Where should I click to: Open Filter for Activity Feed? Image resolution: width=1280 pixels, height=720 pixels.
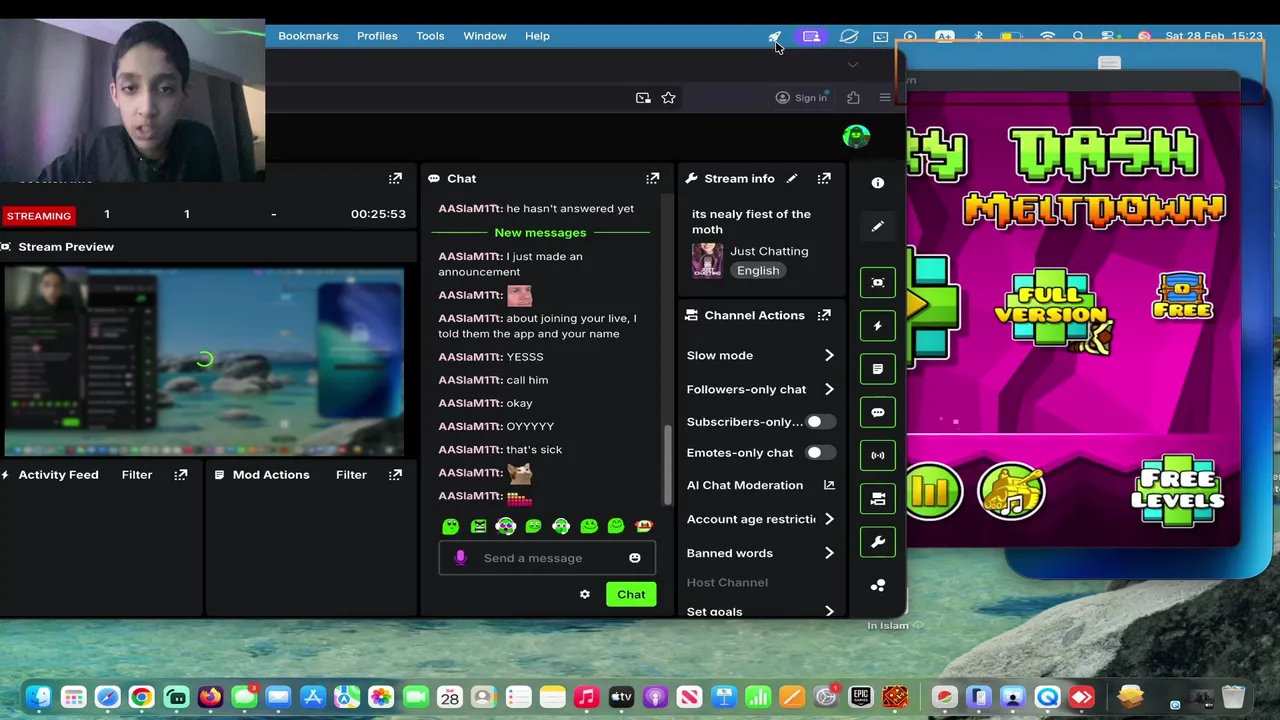137,474
